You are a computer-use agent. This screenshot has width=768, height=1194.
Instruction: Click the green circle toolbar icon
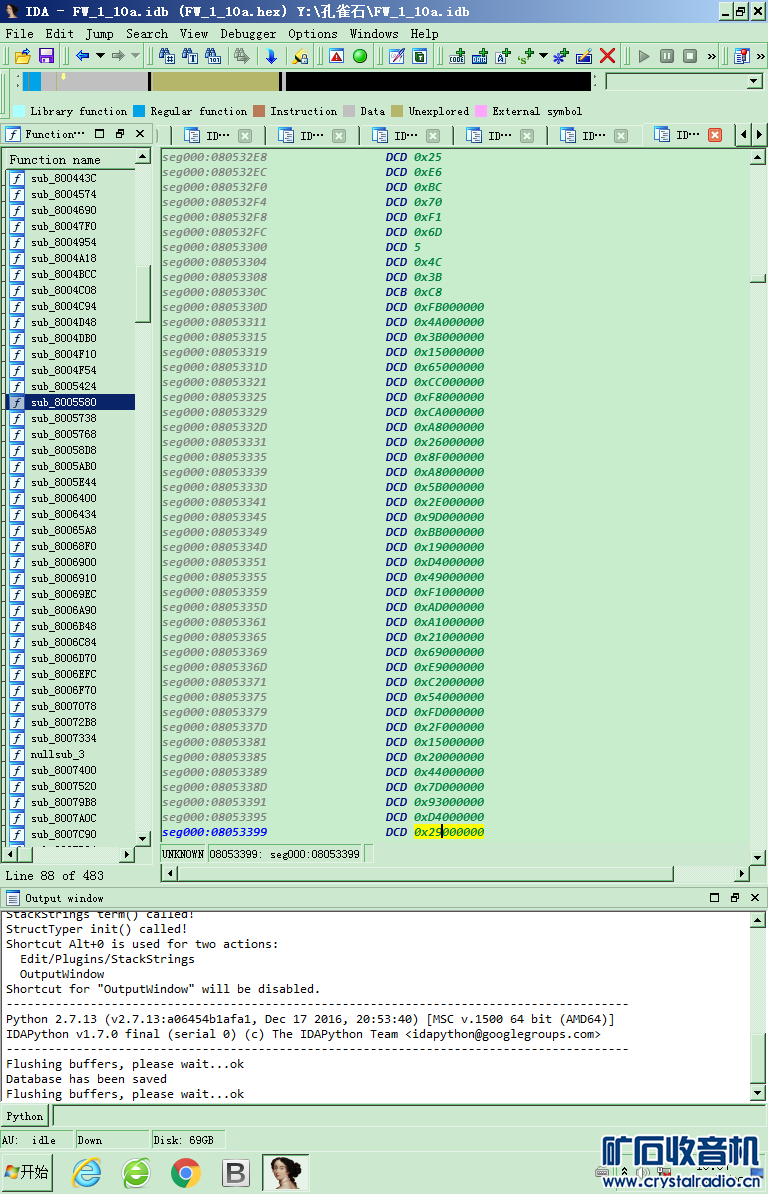(360, 56)
